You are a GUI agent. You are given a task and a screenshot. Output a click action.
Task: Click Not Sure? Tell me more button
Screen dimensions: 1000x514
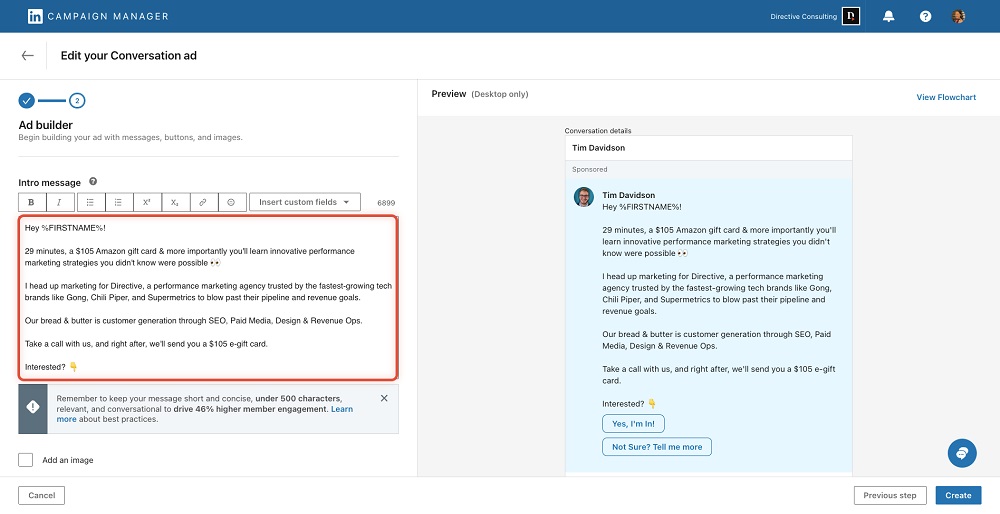[x=657, y=447]
